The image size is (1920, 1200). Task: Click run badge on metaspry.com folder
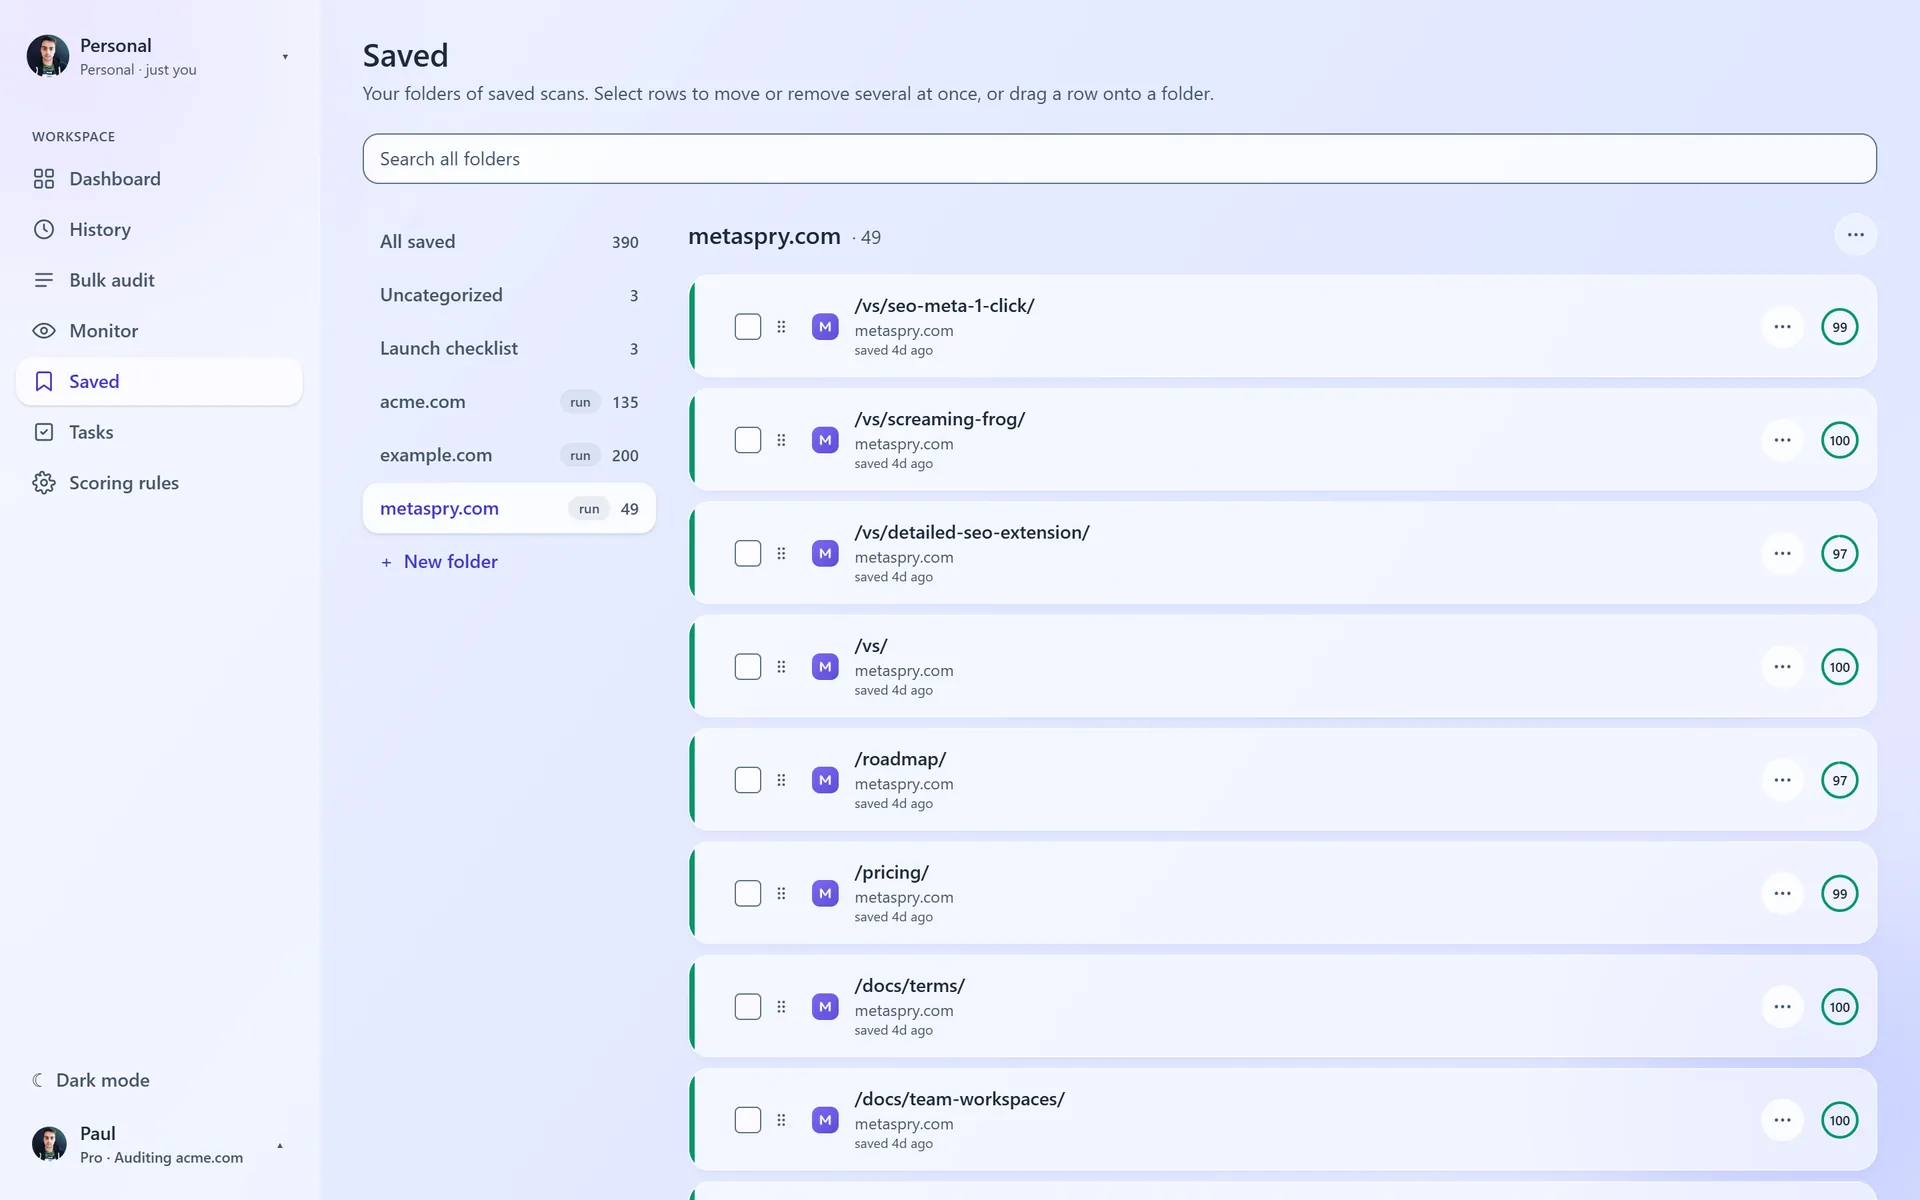[589, 509]
